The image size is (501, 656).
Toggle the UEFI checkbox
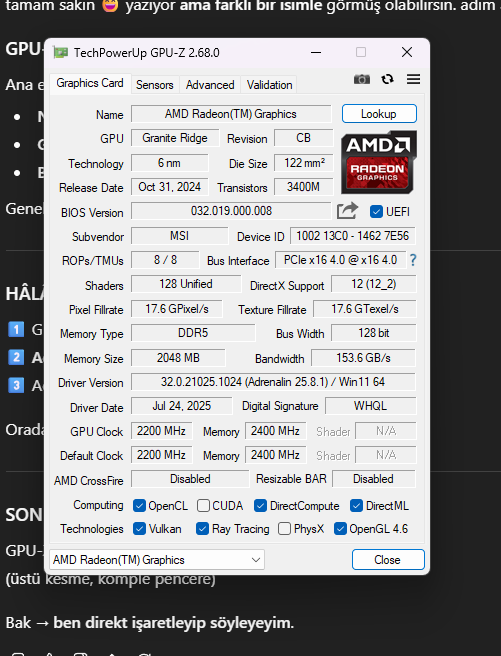tap(376, 212)
